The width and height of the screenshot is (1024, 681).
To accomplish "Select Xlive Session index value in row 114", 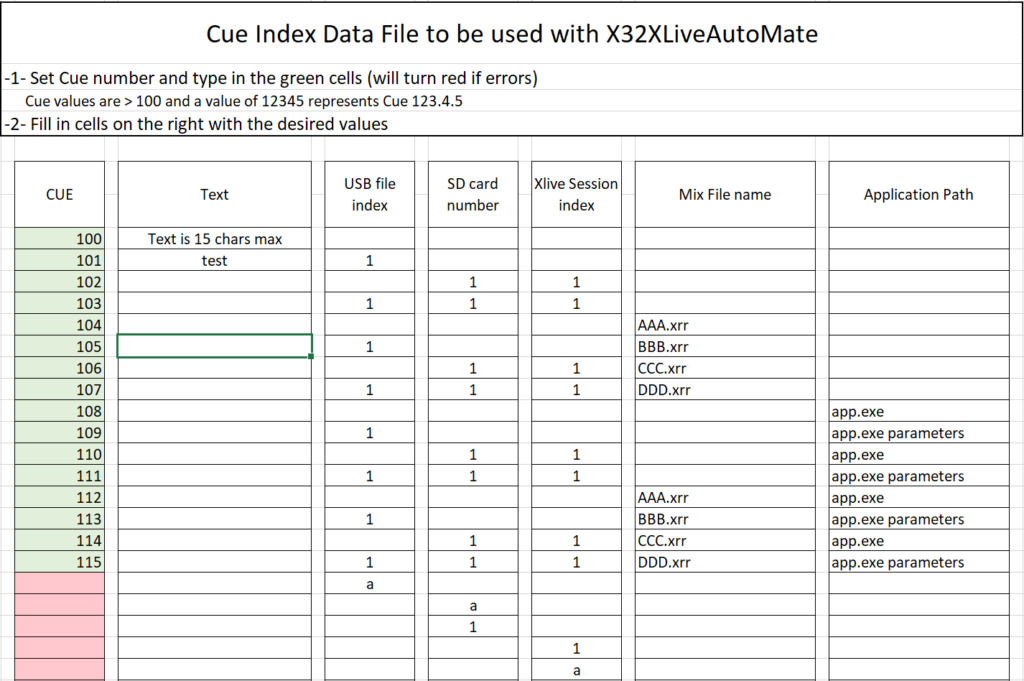I will (x=576, y=540).
